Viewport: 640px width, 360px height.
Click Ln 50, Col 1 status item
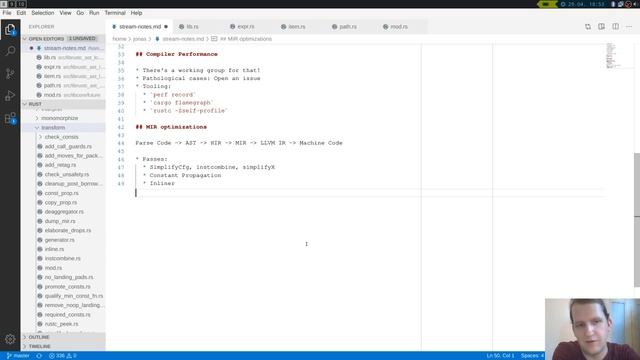point(500,356)
